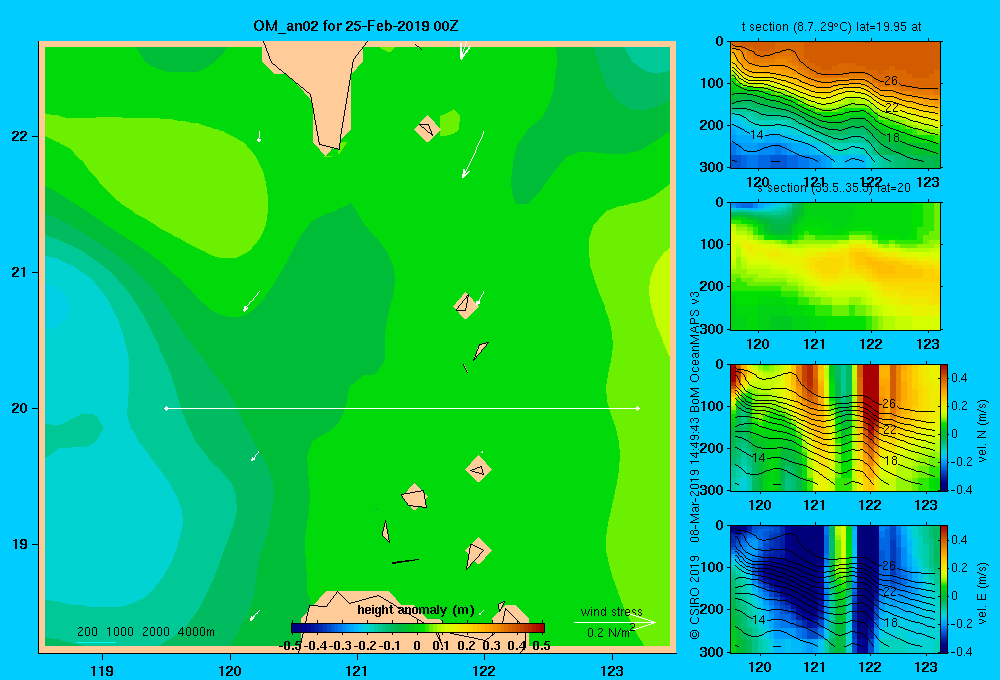Click the small island near 22.1N 121.5E
Image resolution: width=1000 pixels, height=680 pixels.
[427, 128]
